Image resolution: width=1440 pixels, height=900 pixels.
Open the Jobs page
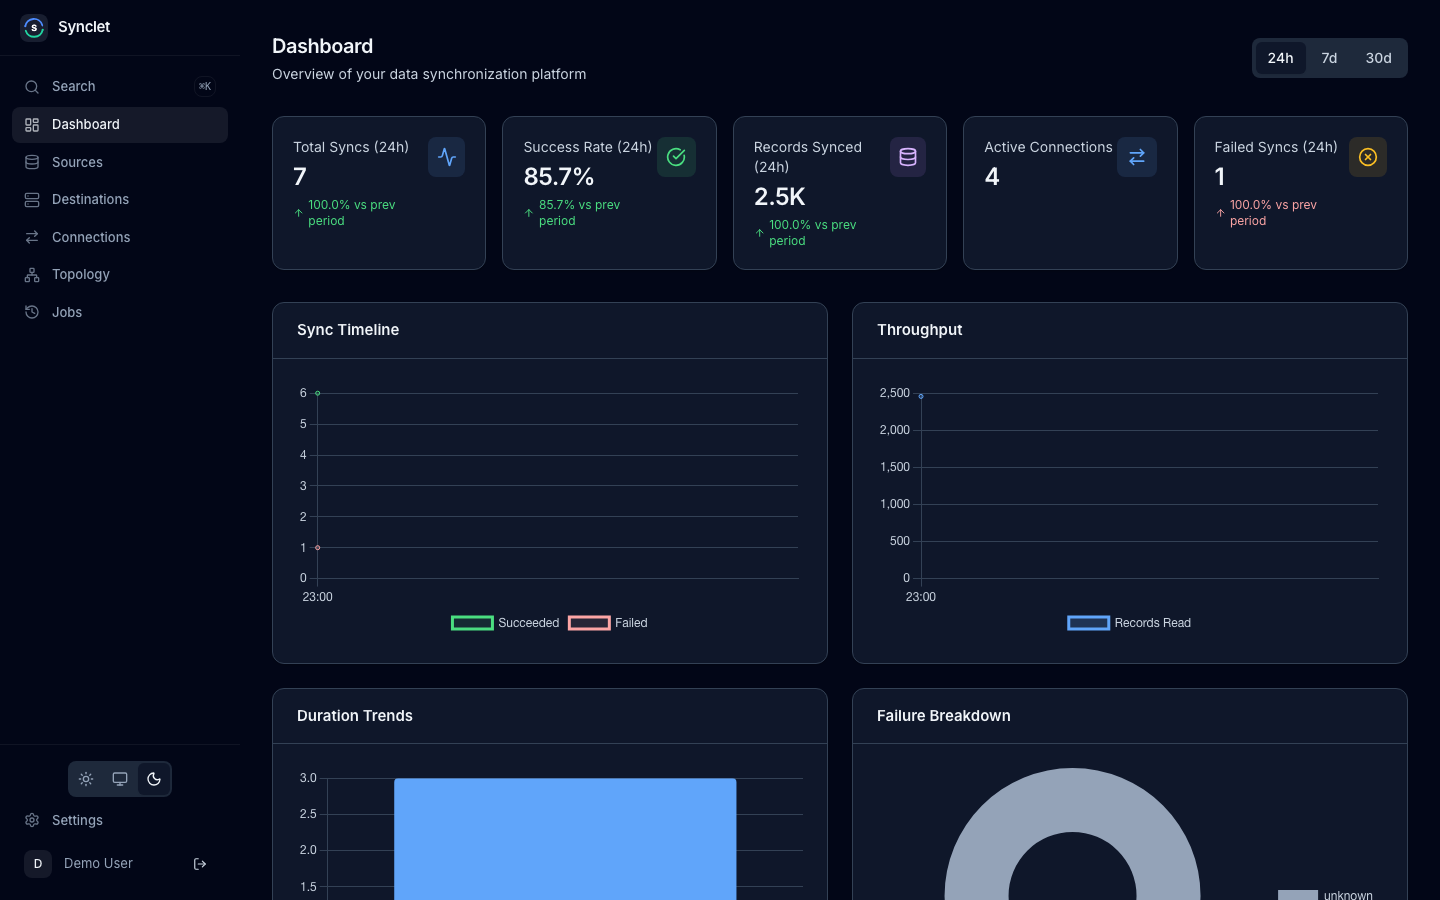pos(120,312)
